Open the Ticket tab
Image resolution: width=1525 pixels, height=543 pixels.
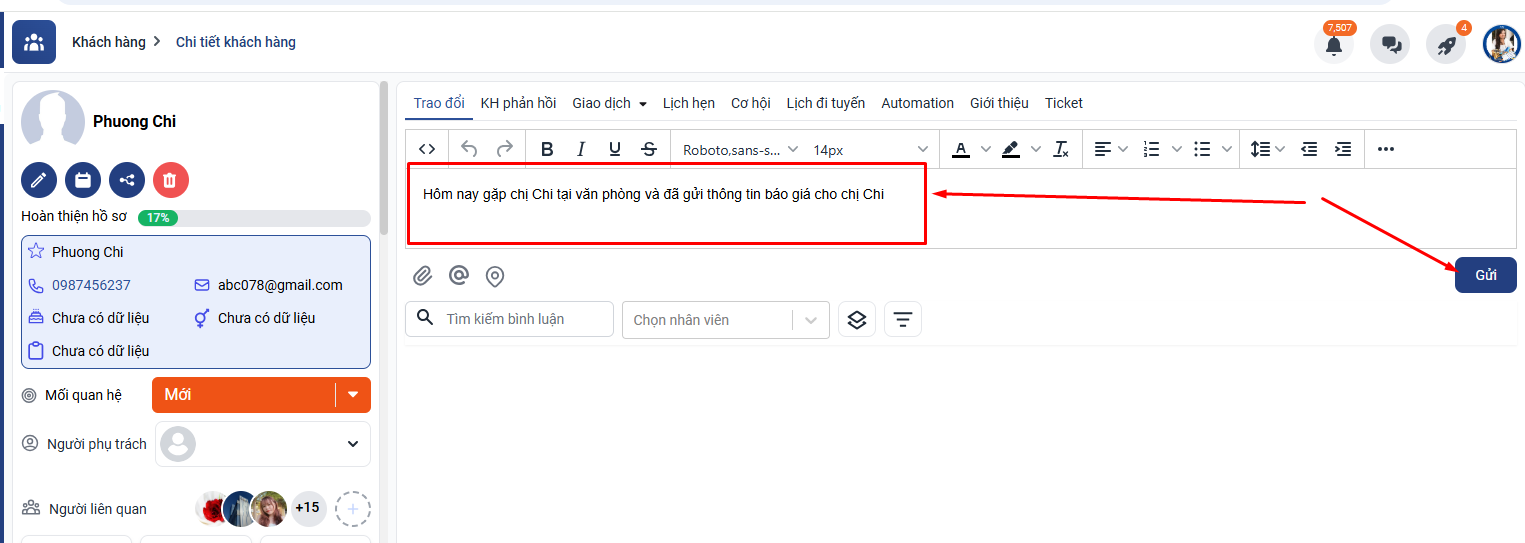pos(1063,103)
